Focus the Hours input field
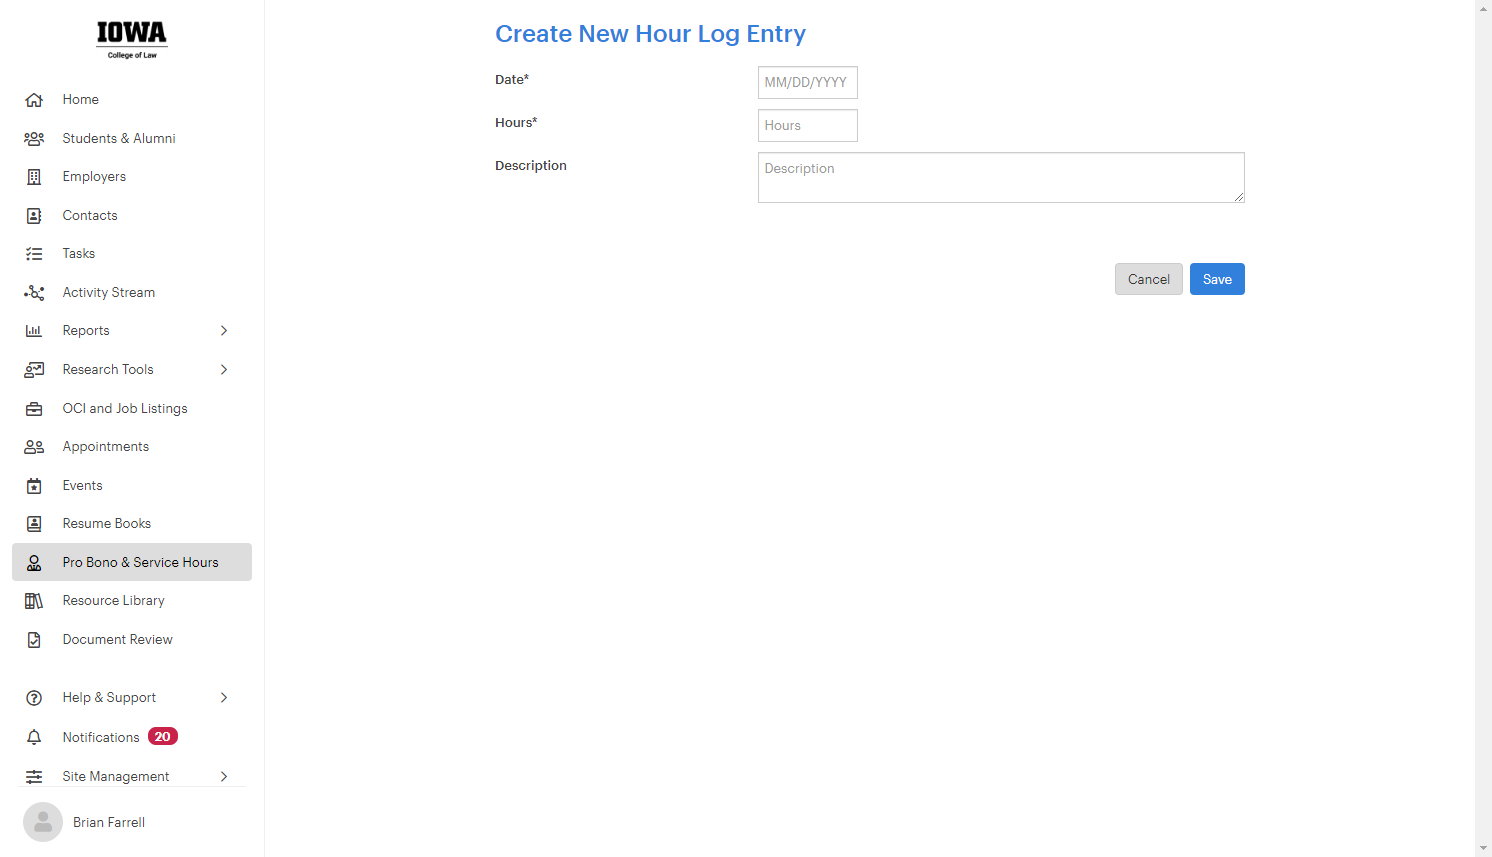The image size is (1492, 857). (808, 126)
